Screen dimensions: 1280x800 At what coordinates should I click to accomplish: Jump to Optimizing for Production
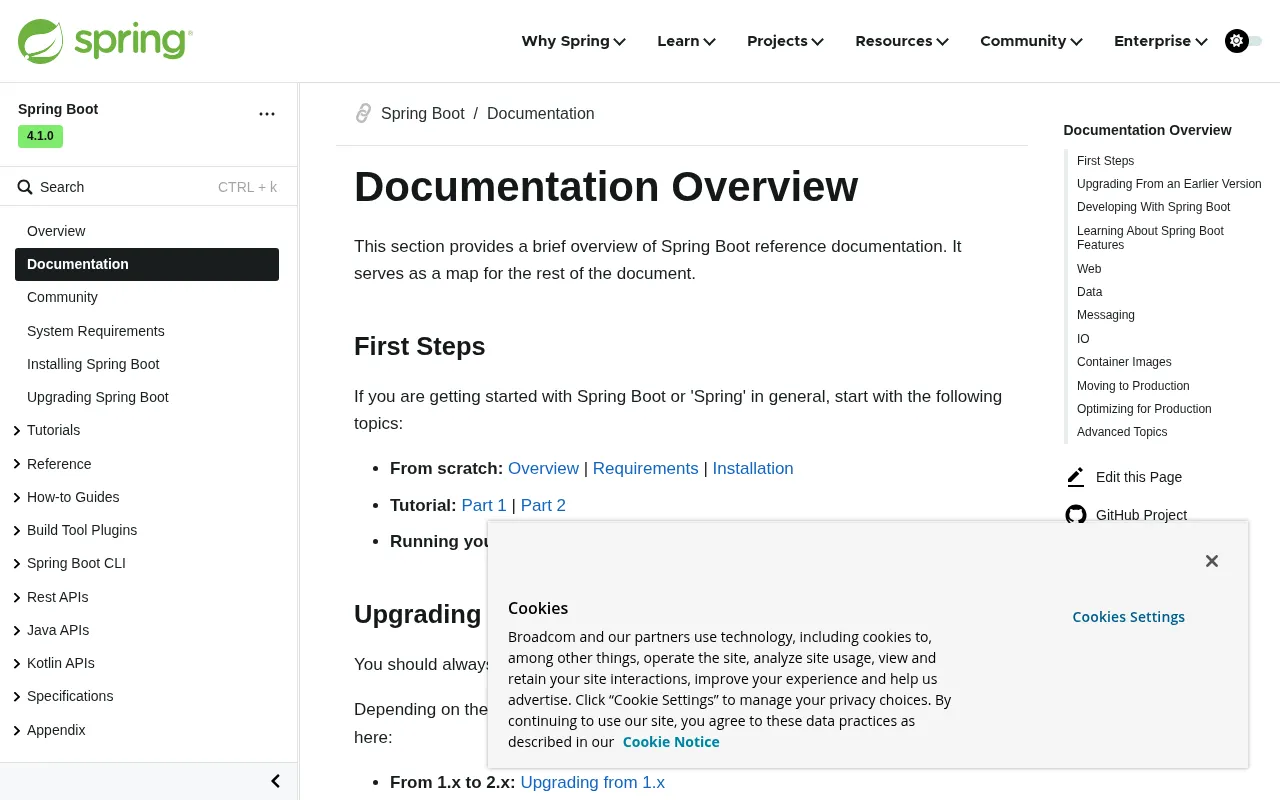[1144, 409]
